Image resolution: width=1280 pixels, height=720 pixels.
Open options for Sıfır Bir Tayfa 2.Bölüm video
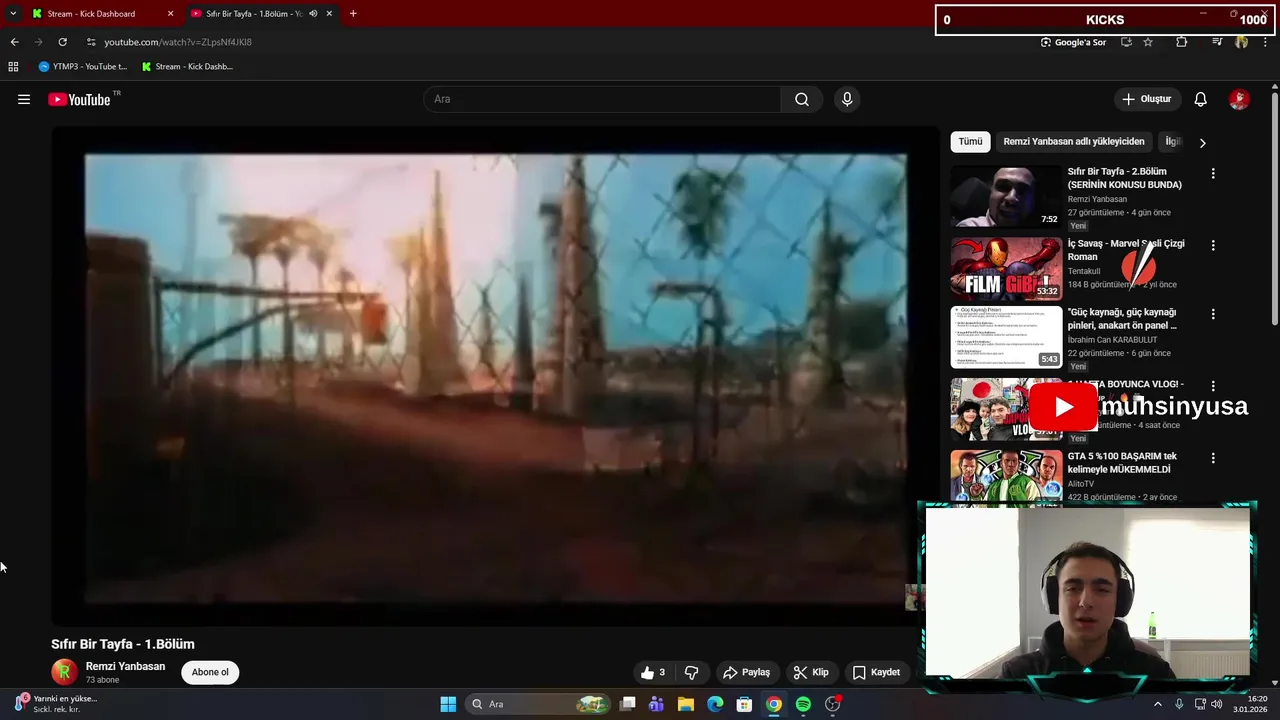(1213, 173)
